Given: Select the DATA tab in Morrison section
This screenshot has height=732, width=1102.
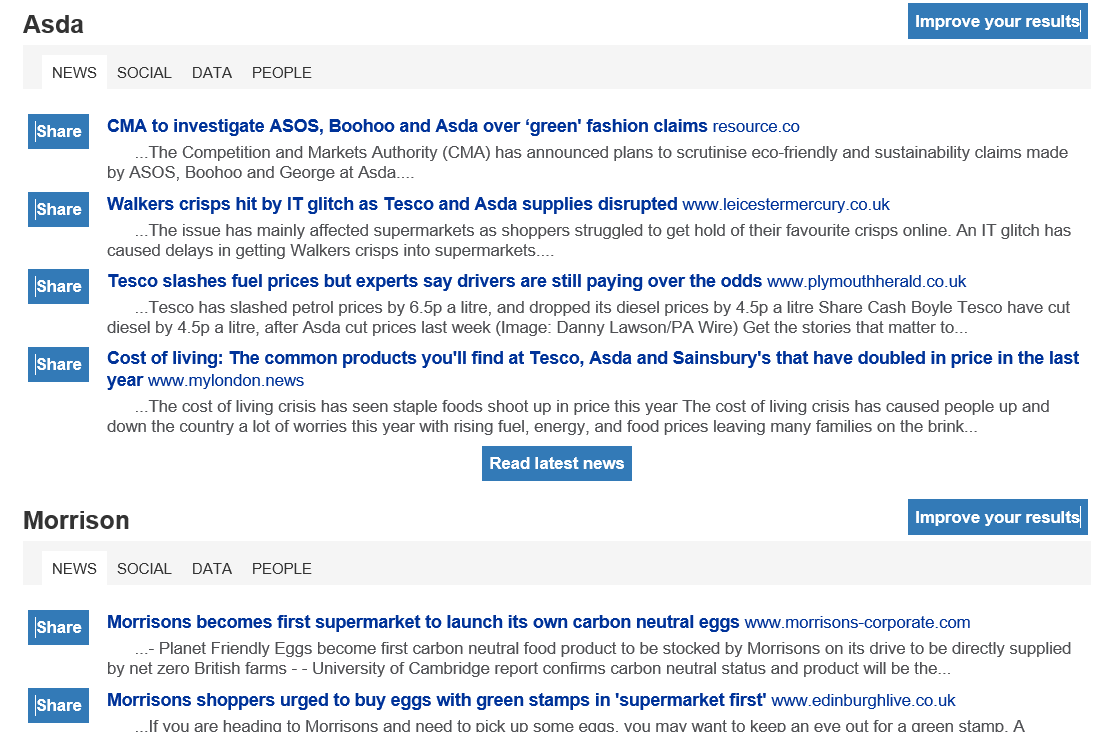Looking at the screenshot, I should click(x=212, y=568).
